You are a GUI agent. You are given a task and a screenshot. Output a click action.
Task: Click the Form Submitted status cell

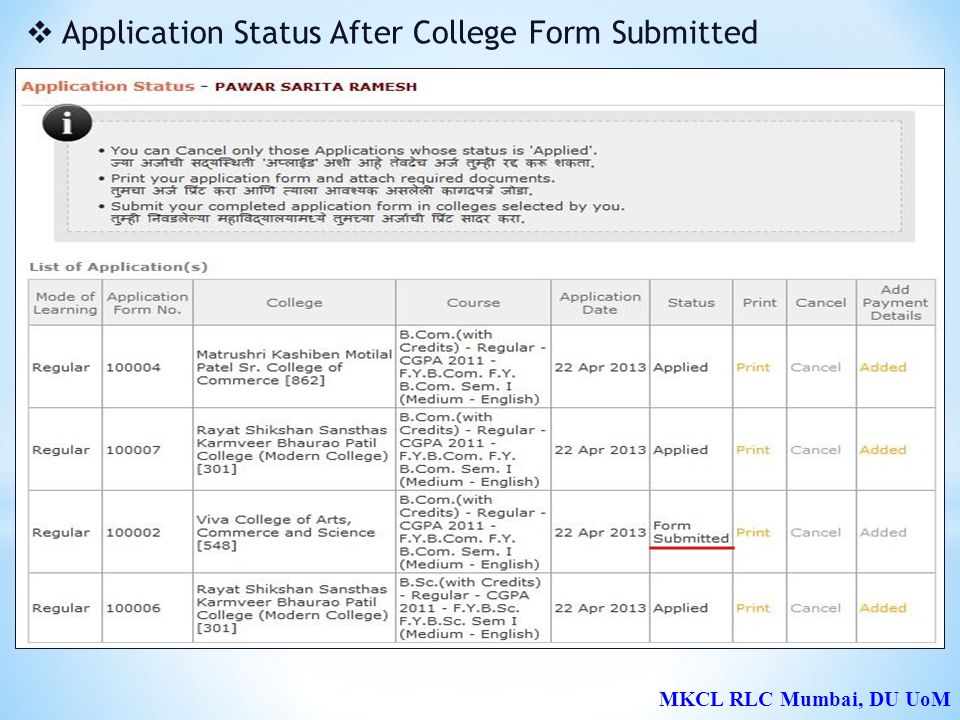pyautogui.click(x=691, y=532)
